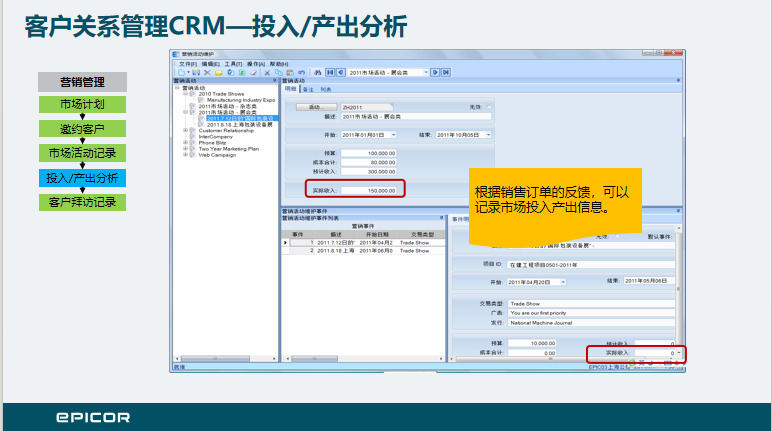
Task: Click the Copy toolbar icon
Action: tap(279, 72)
